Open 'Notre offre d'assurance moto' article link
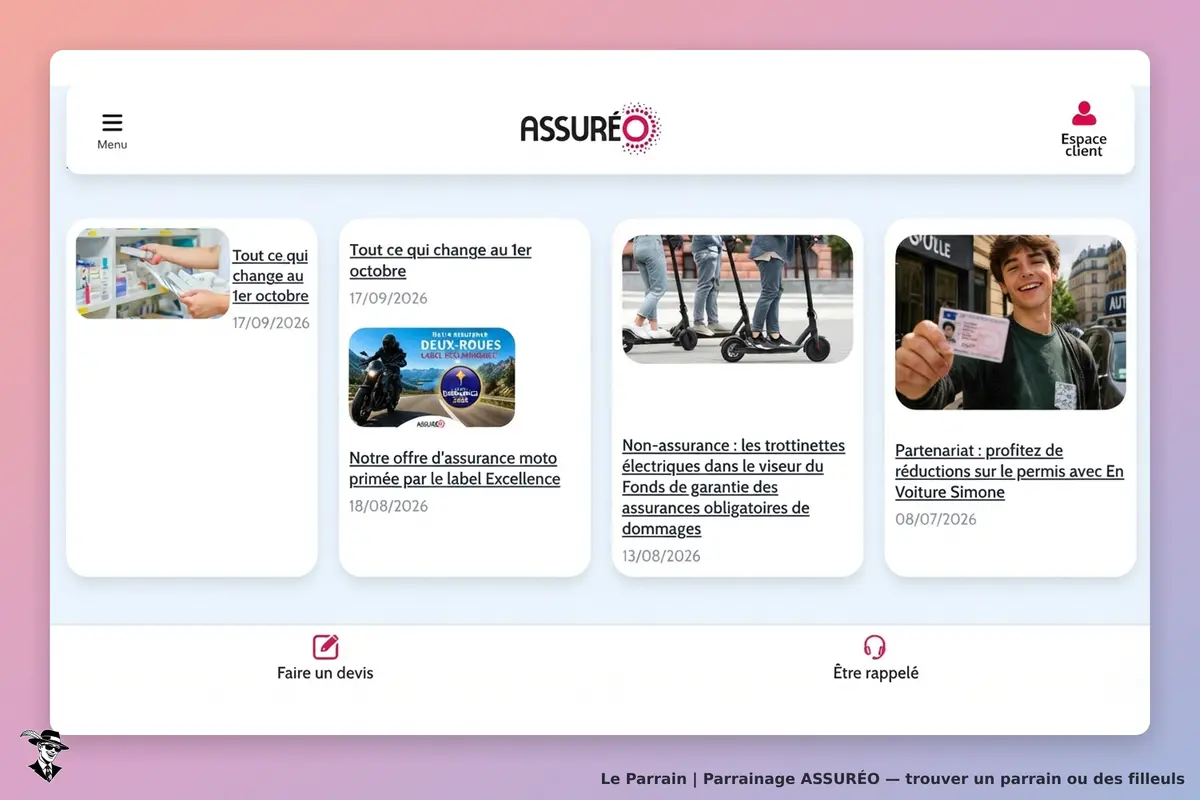This screenshot has width=1200, height=800. 455,469
